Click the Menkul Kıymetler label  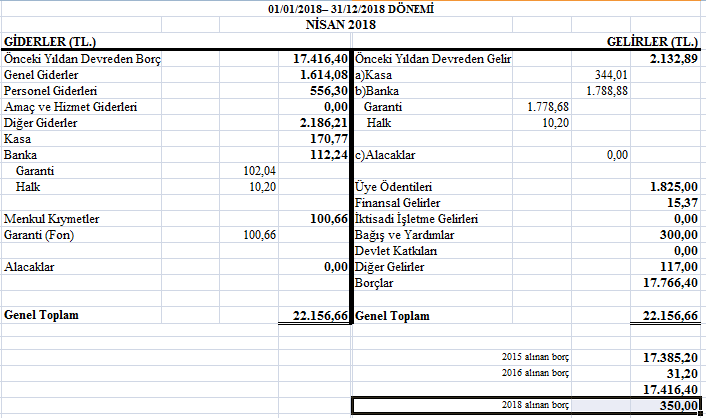coord(51,219)
